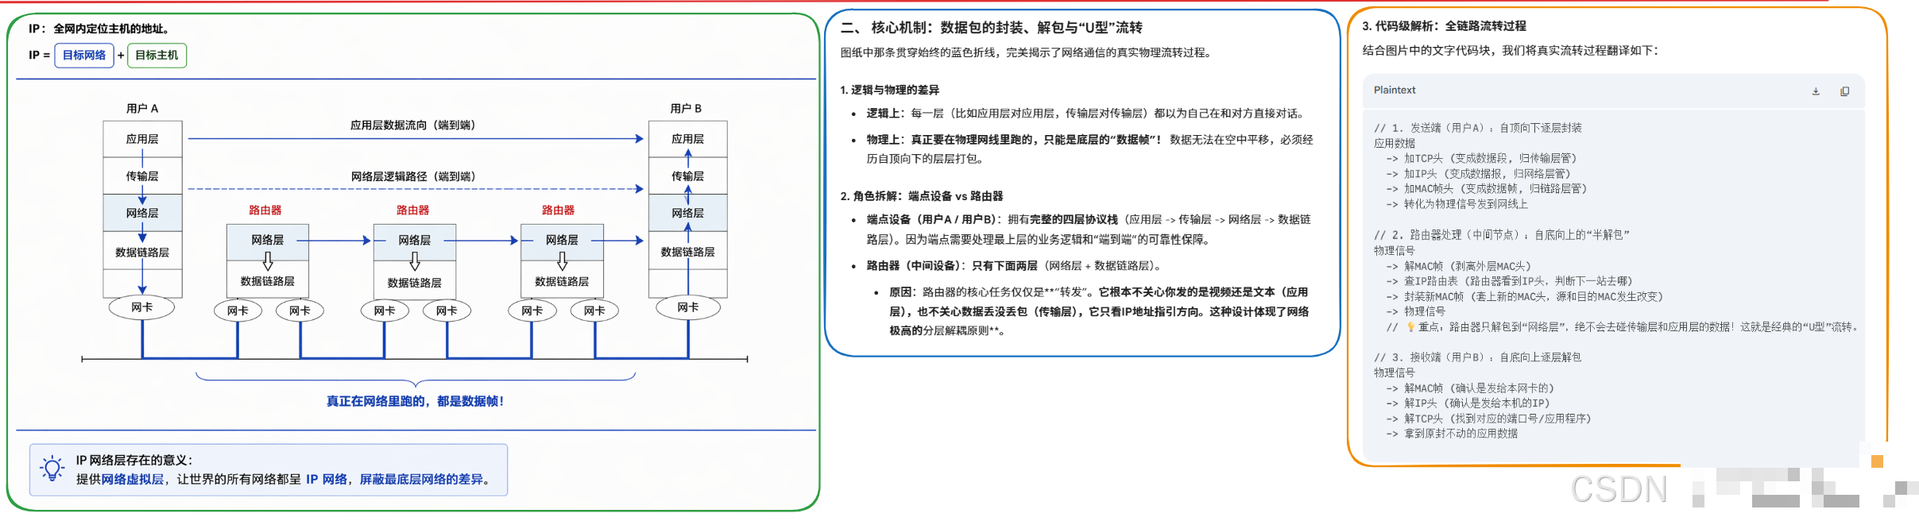1919x521 pixels.
Task: Copy the Plaintext code block using the copy icon
Action: (1845, 91)
